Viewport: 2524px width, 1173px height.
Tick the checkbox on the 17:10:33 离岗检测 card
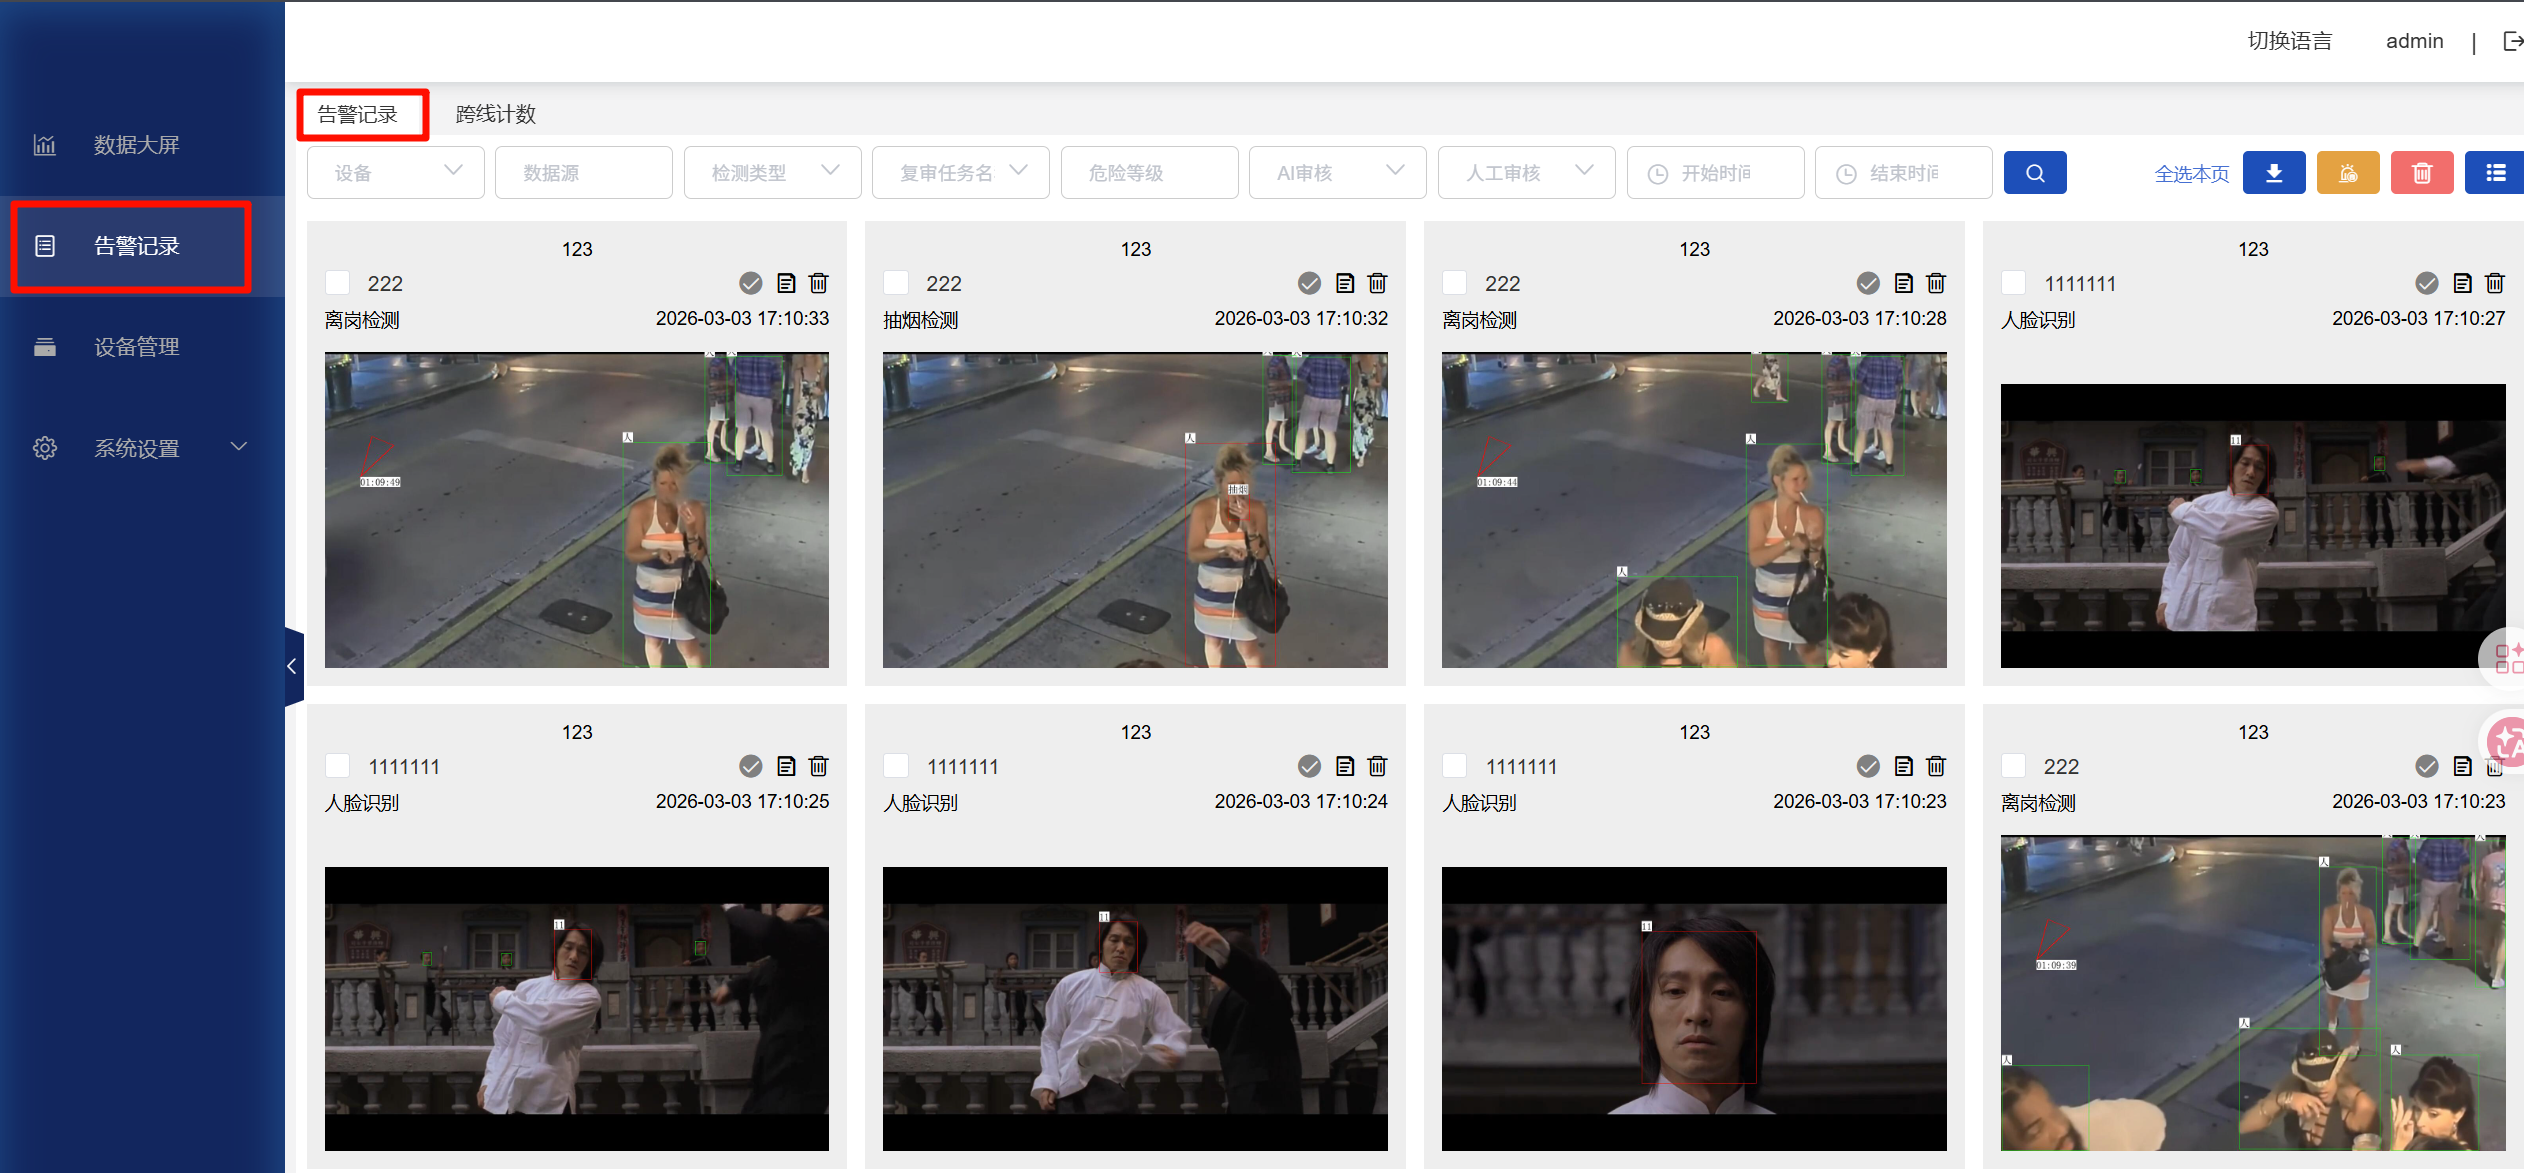pos(338,283)
